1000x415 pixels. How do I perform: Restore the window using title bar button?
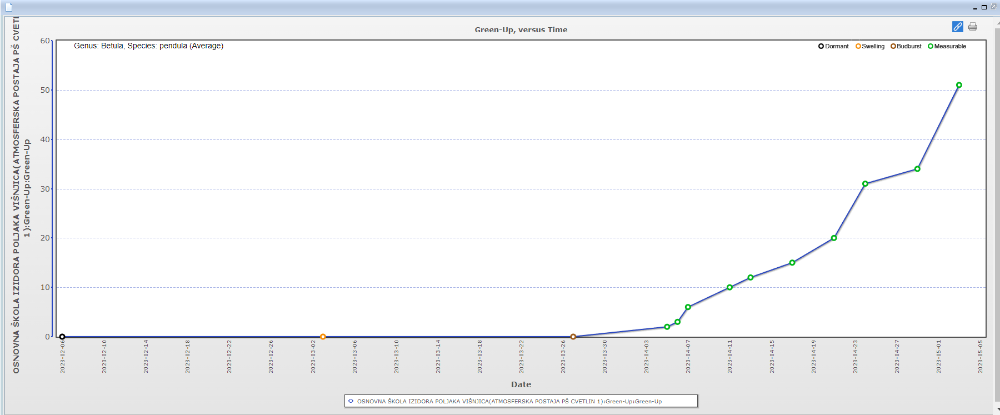(x=983, y=6)
